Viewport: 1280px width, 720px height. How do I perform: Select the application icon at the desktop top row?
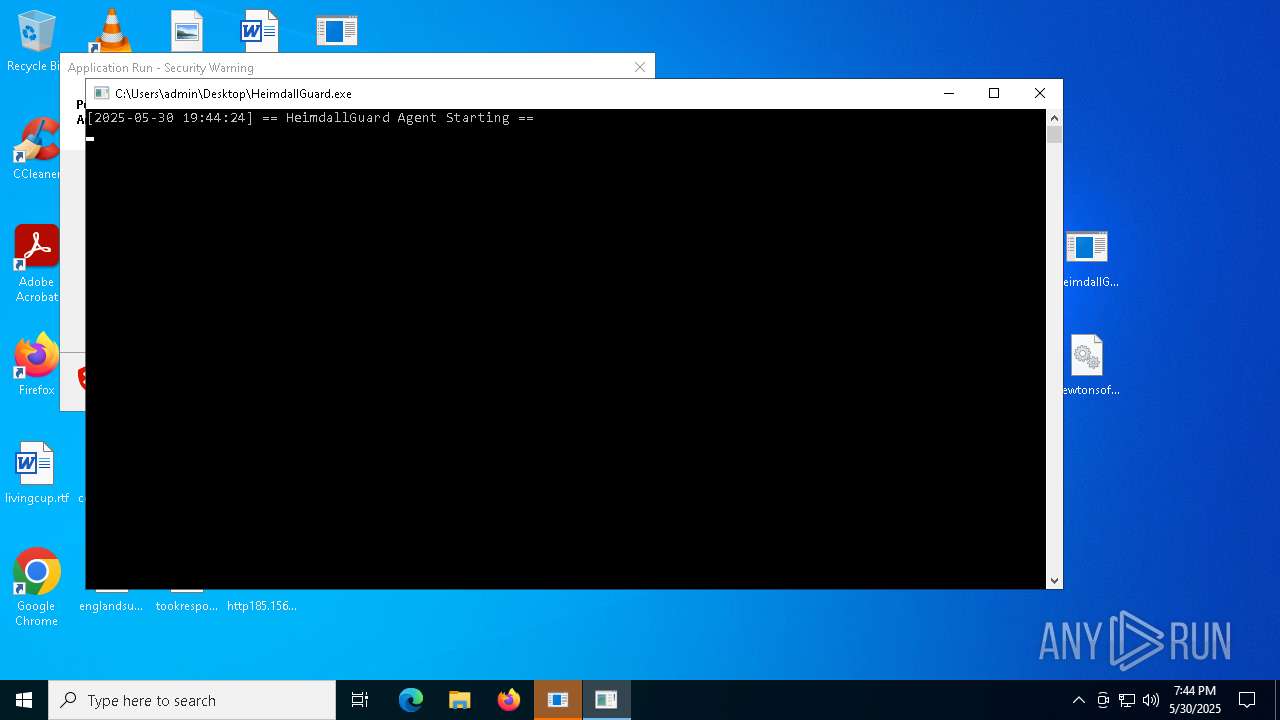pos(337,31)
